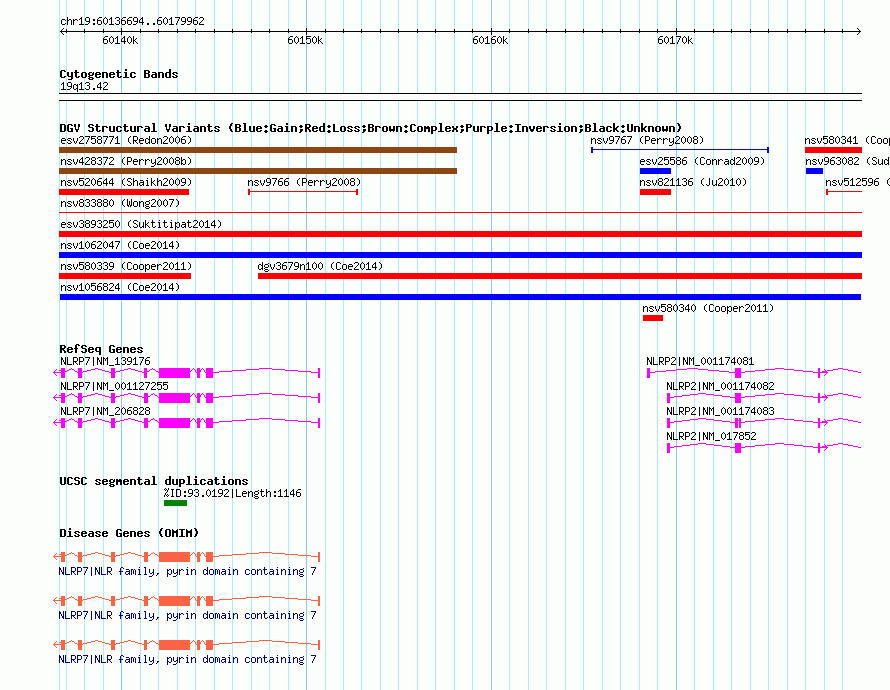Click the 'UCSC segmental duplications' track title
This screenshot has width=890, height=690.
coord(154,481)
